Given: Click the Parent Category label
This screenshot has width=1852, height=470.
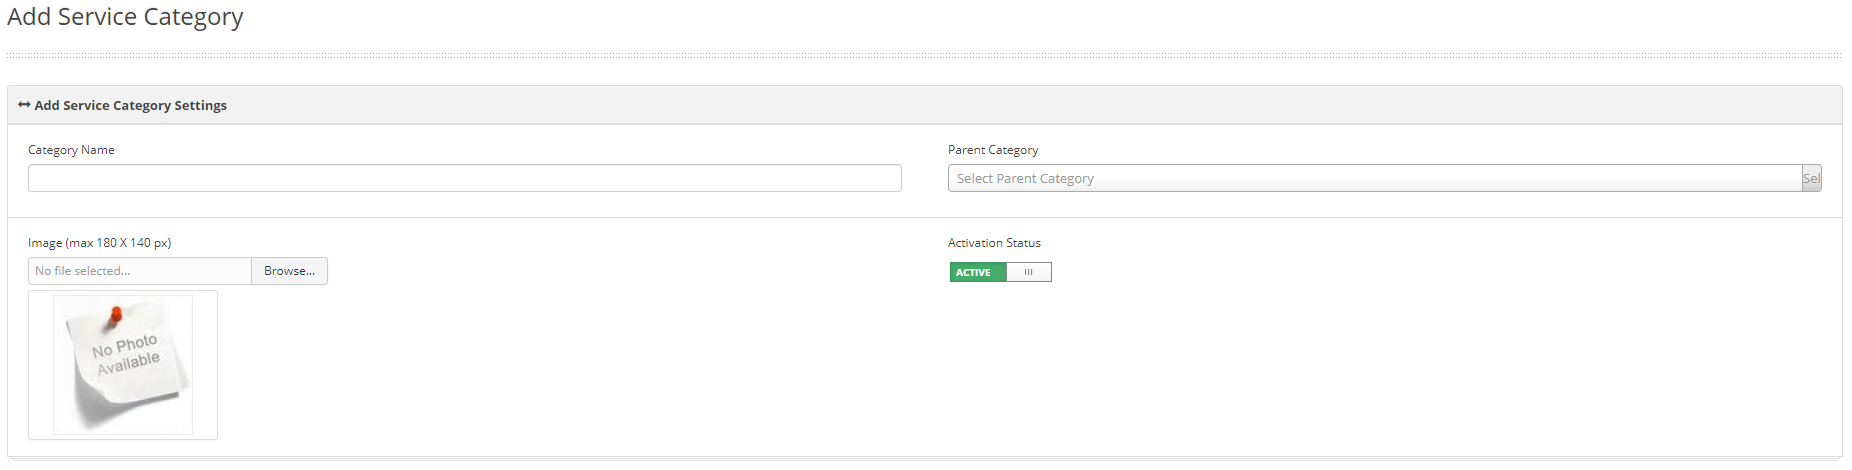Looking at the screenshot, I should click(993, 150).
